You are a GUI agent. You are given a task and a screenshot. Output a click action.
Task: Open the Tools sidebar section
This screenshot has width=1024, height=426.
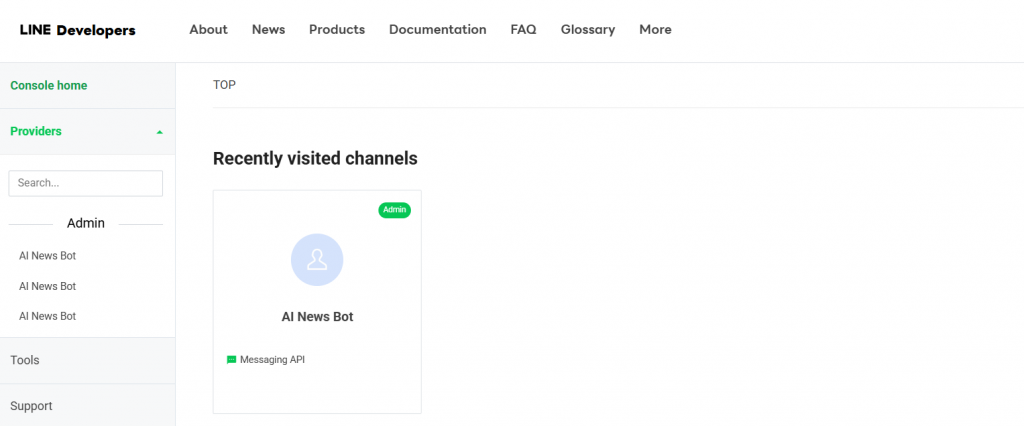pyautogui.click(x=25, y=360)
